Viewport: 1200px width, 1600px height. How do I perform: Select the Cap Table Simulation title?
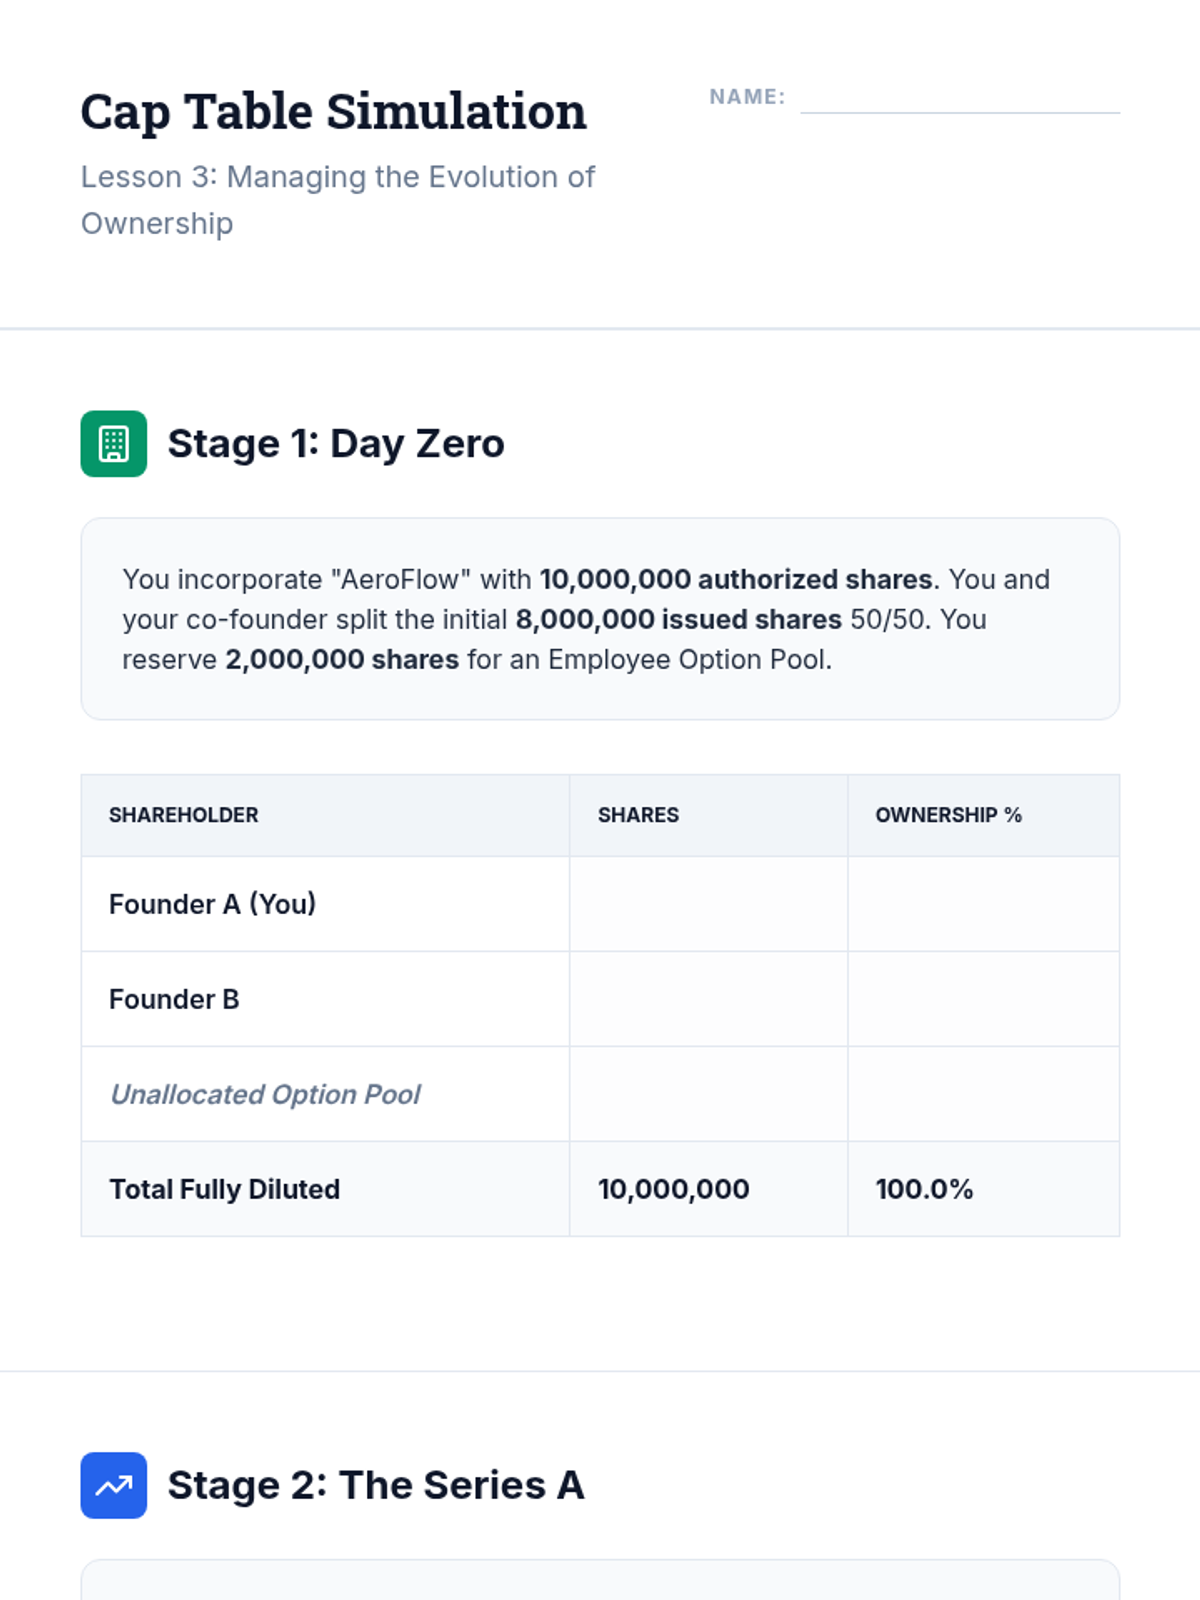point(333,111)
